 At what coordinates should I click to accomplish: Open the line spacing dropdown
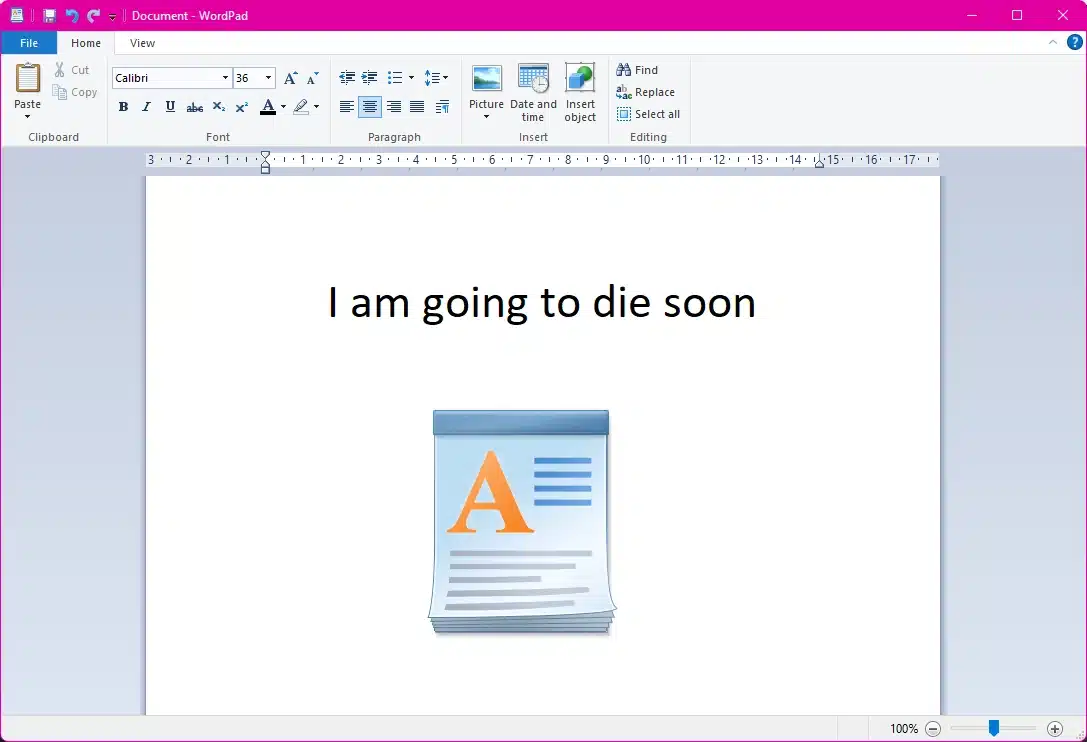pyautogui.click(x=436, y=78)
